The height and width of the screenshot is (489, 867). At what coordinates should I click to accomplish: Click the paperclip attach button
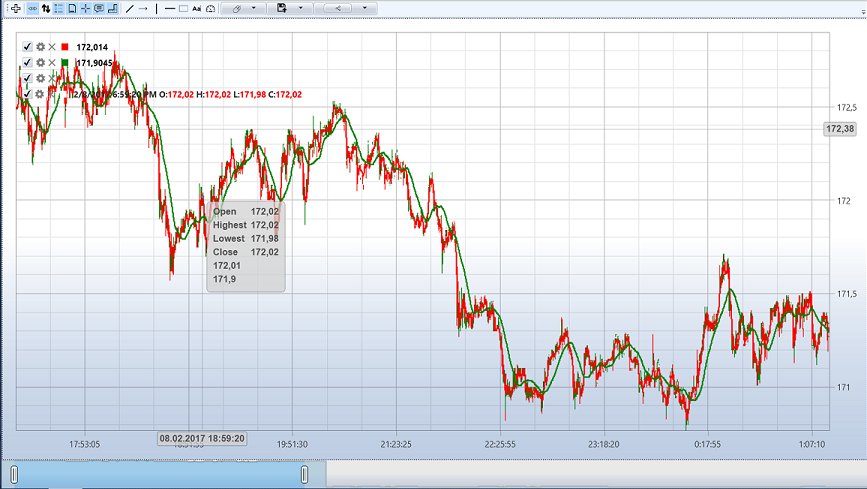[x=236, y=8]
